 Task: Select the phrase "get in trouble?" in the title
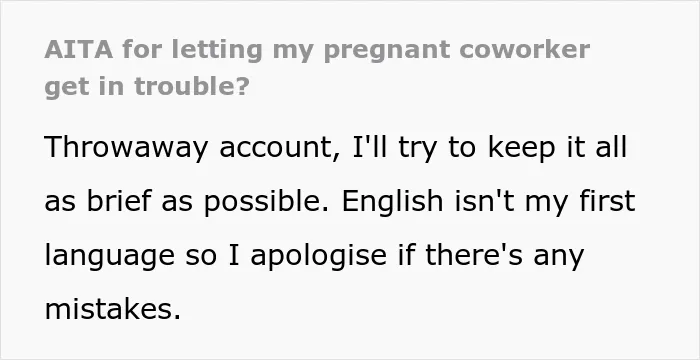point(147,87)
